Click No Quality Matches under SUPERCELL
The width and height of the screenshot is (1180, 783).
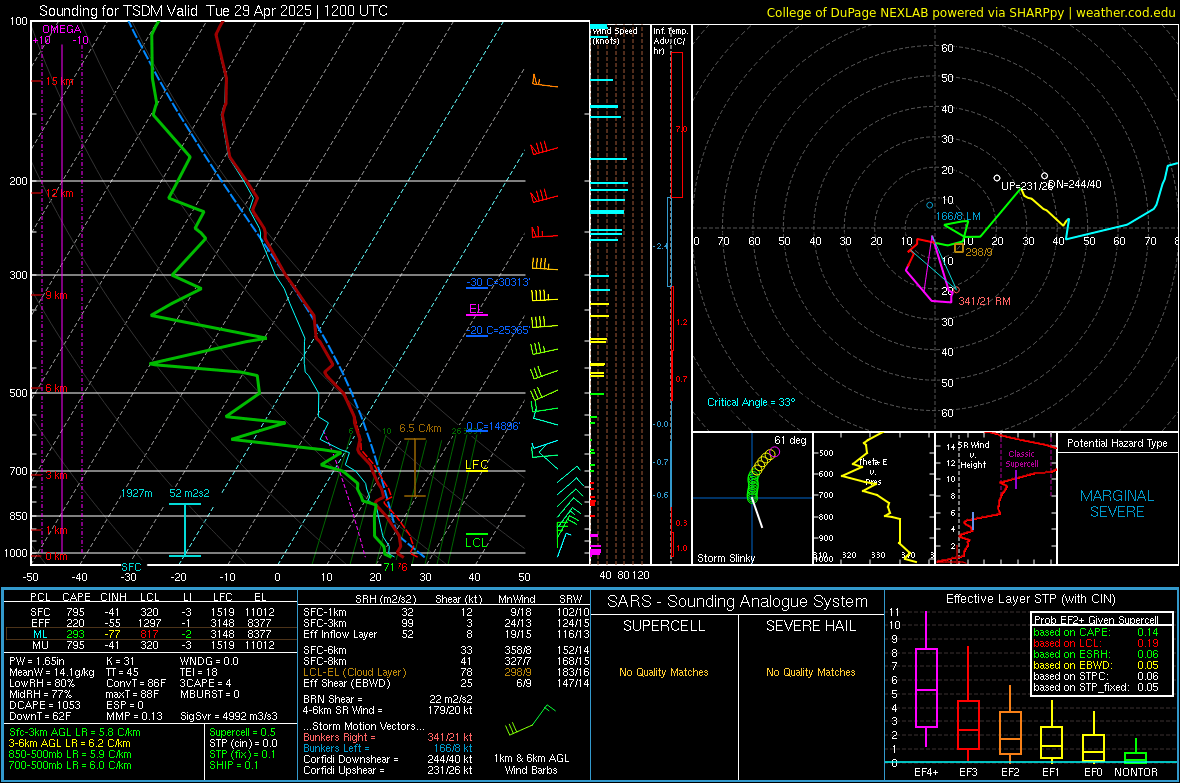click(664, 672)
